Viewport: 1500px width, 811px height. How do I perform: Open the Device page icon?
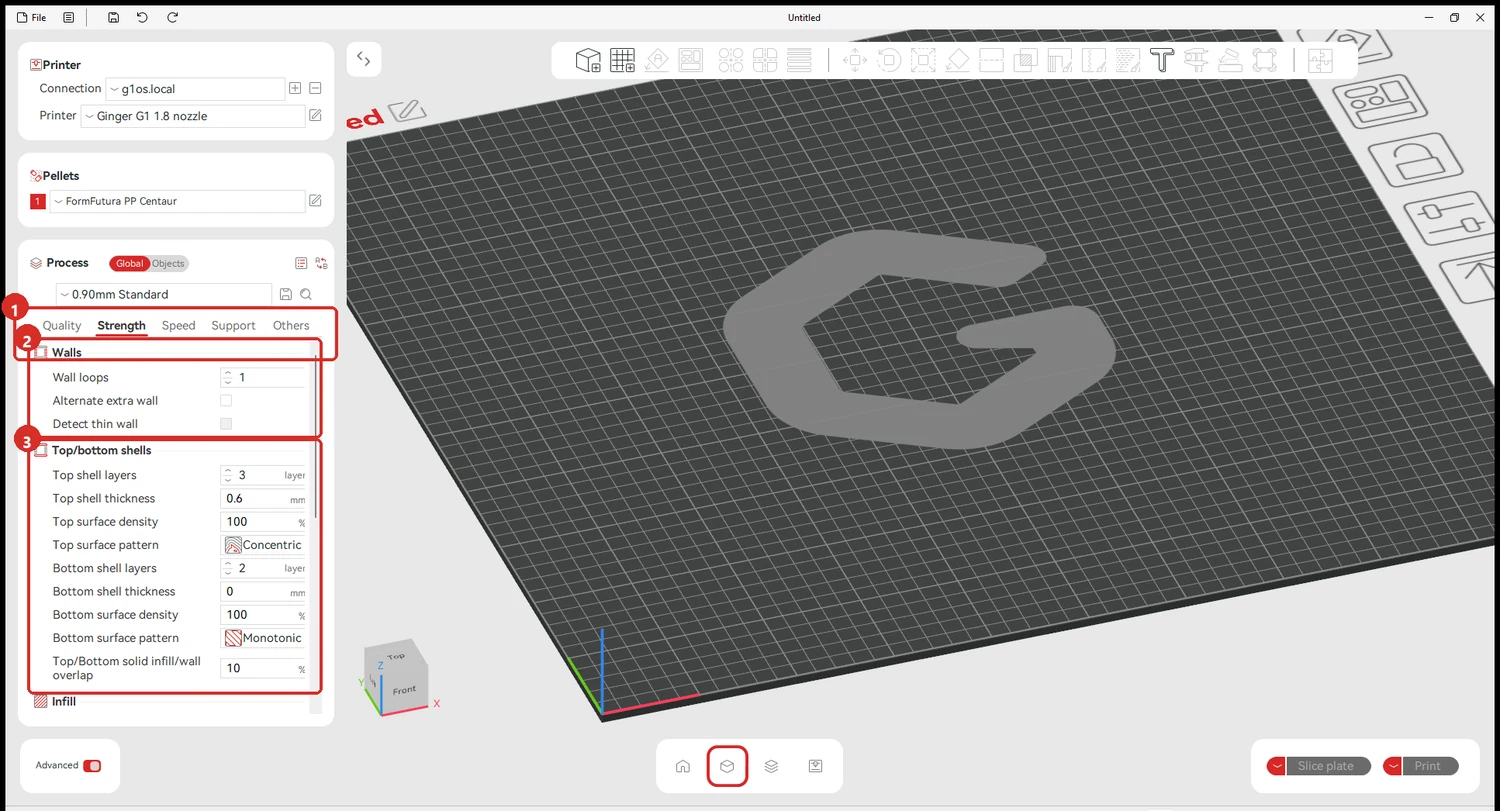tap(815, 766)
